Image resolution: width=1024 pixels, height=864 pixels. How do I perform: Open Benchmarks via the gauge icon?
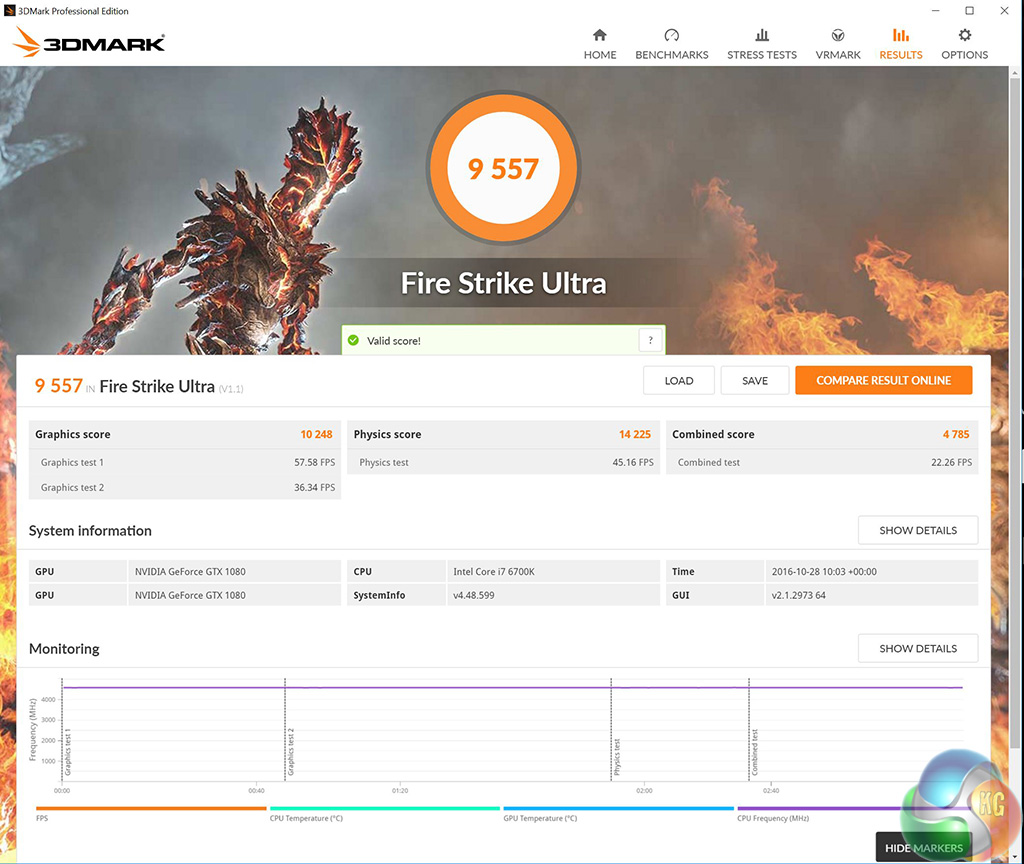point(672,35)
